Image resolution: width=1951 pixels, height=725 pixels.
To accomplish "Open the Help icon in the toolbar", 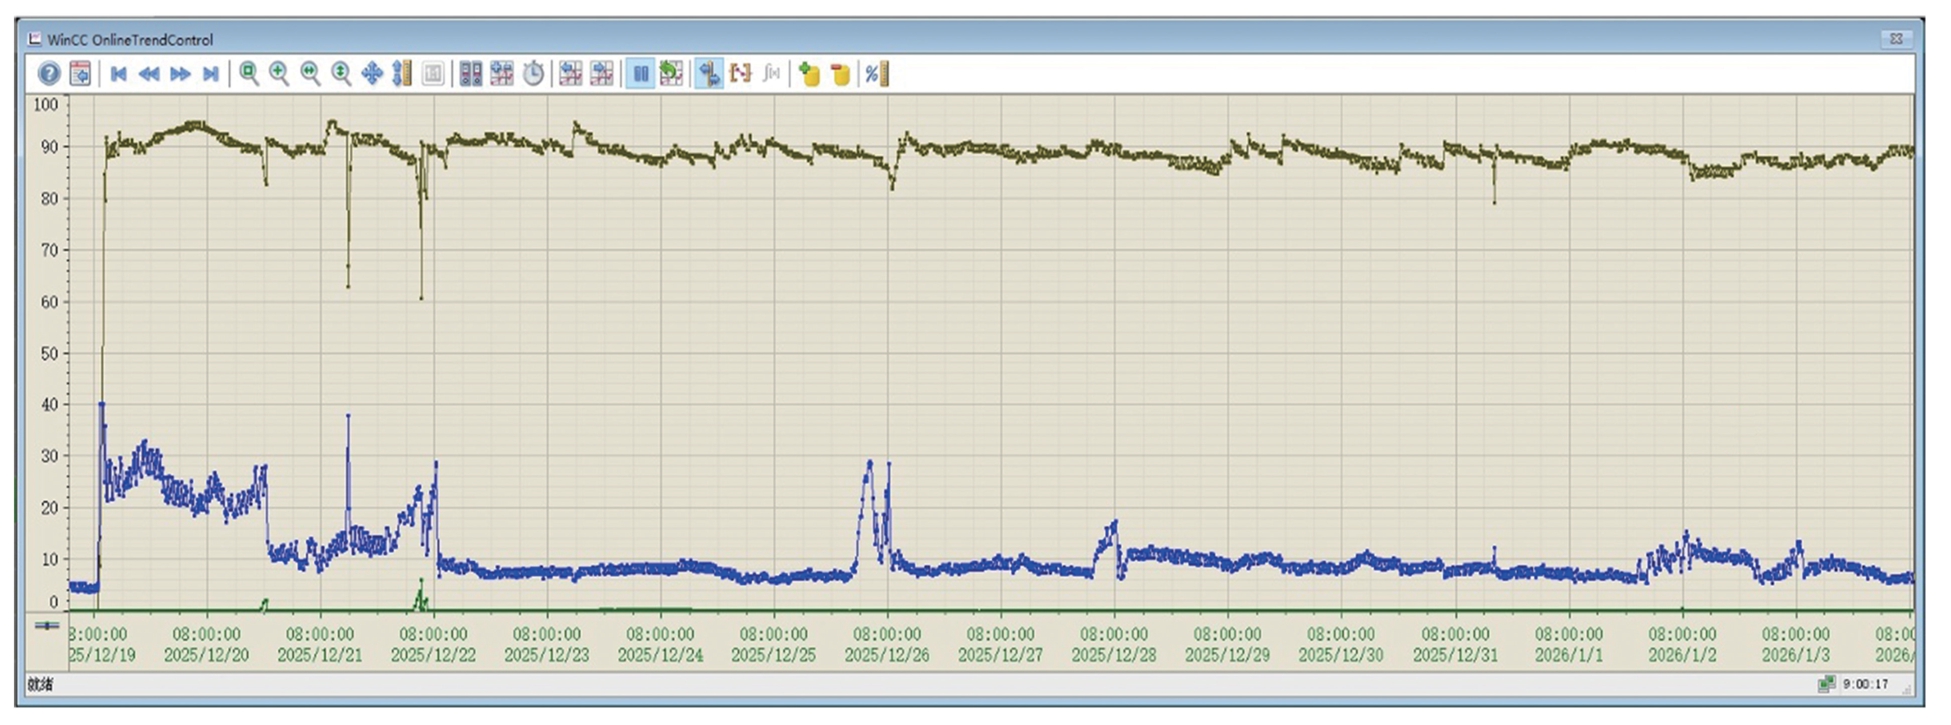I will tap(49, 73).
